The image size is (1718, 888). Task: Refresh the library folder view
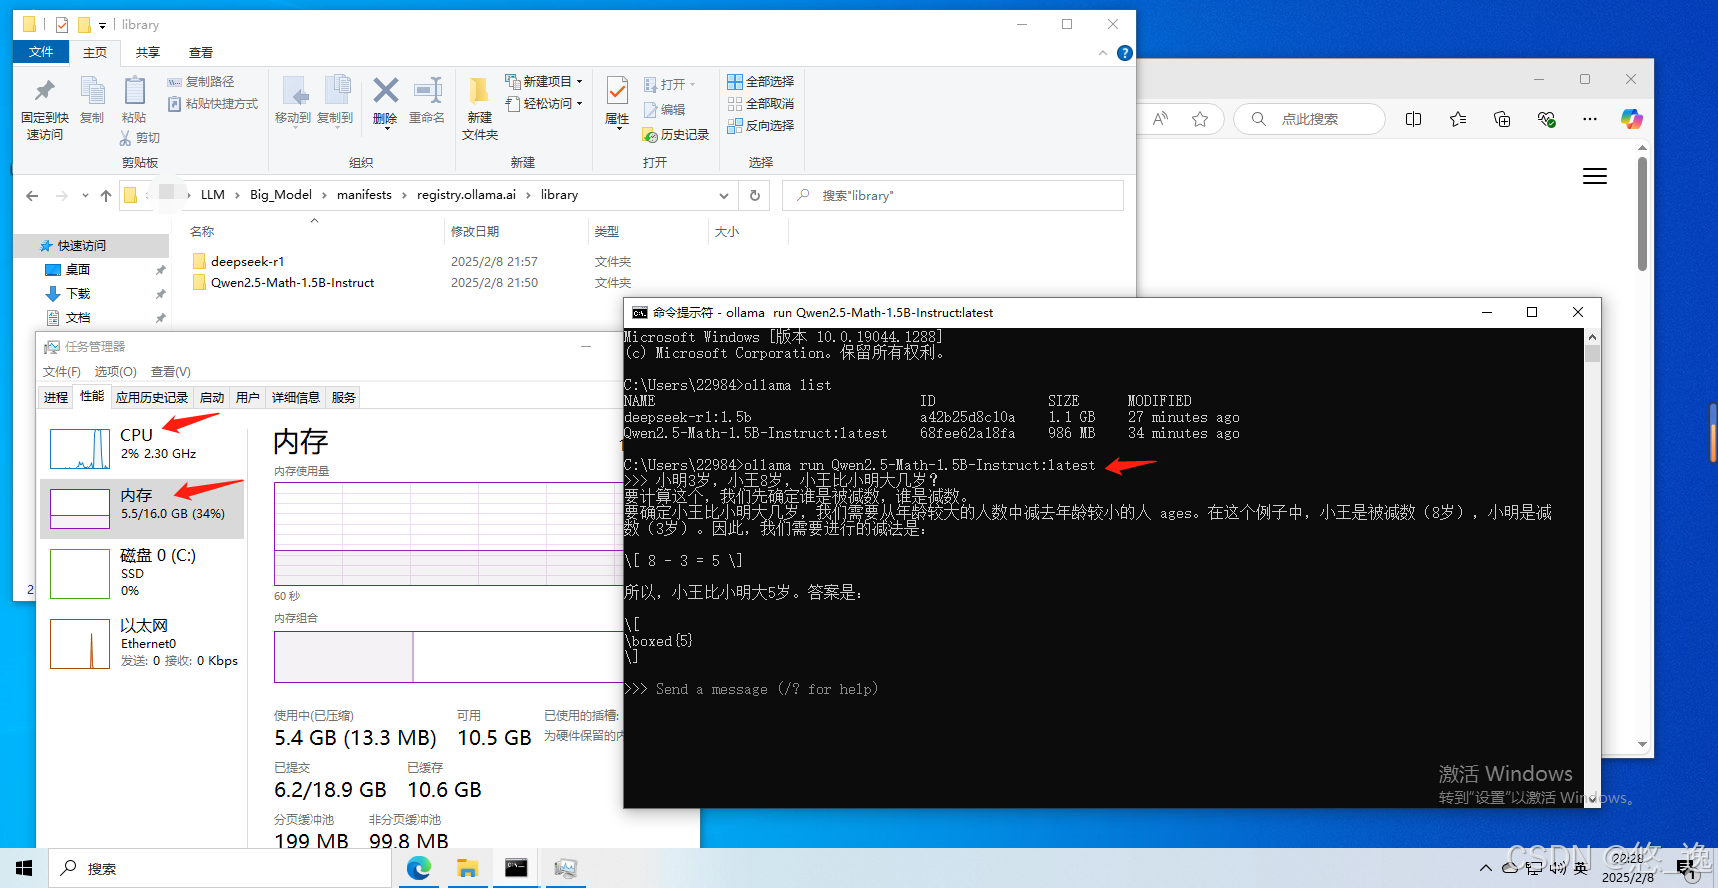coord(755,196)
